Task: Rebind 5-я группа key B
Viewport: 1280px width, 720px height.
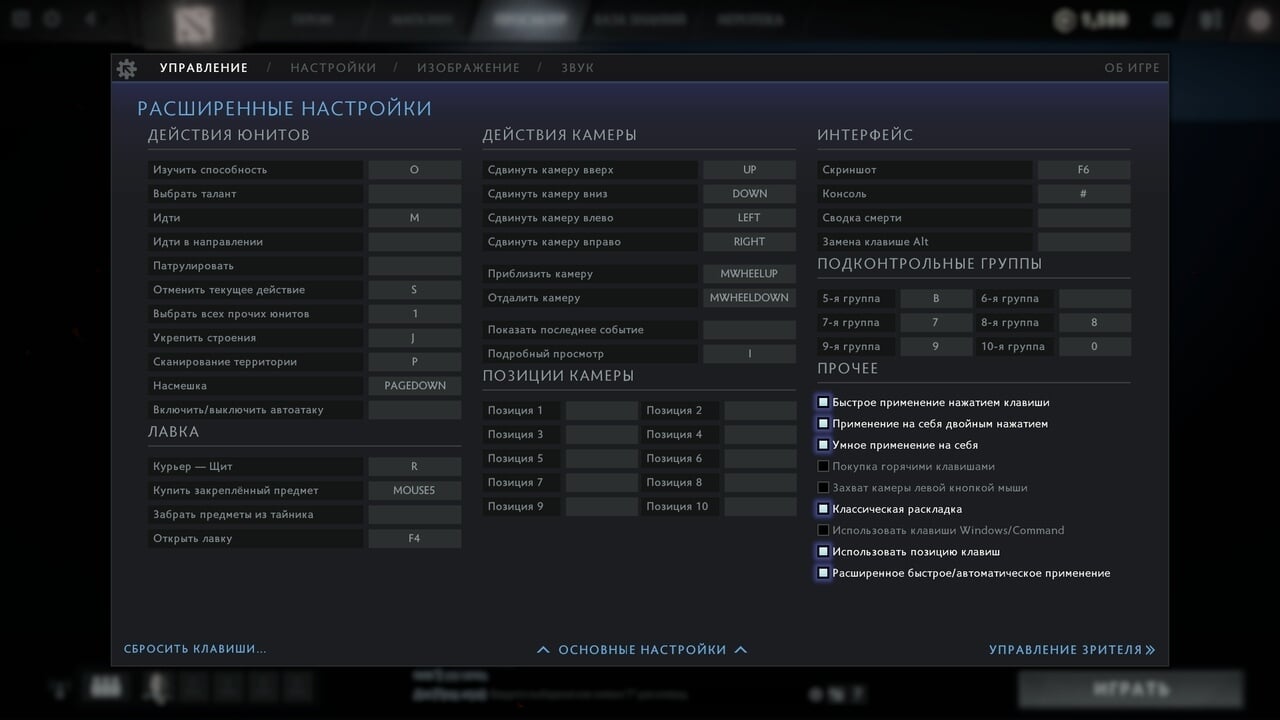Action: point(936,299)
